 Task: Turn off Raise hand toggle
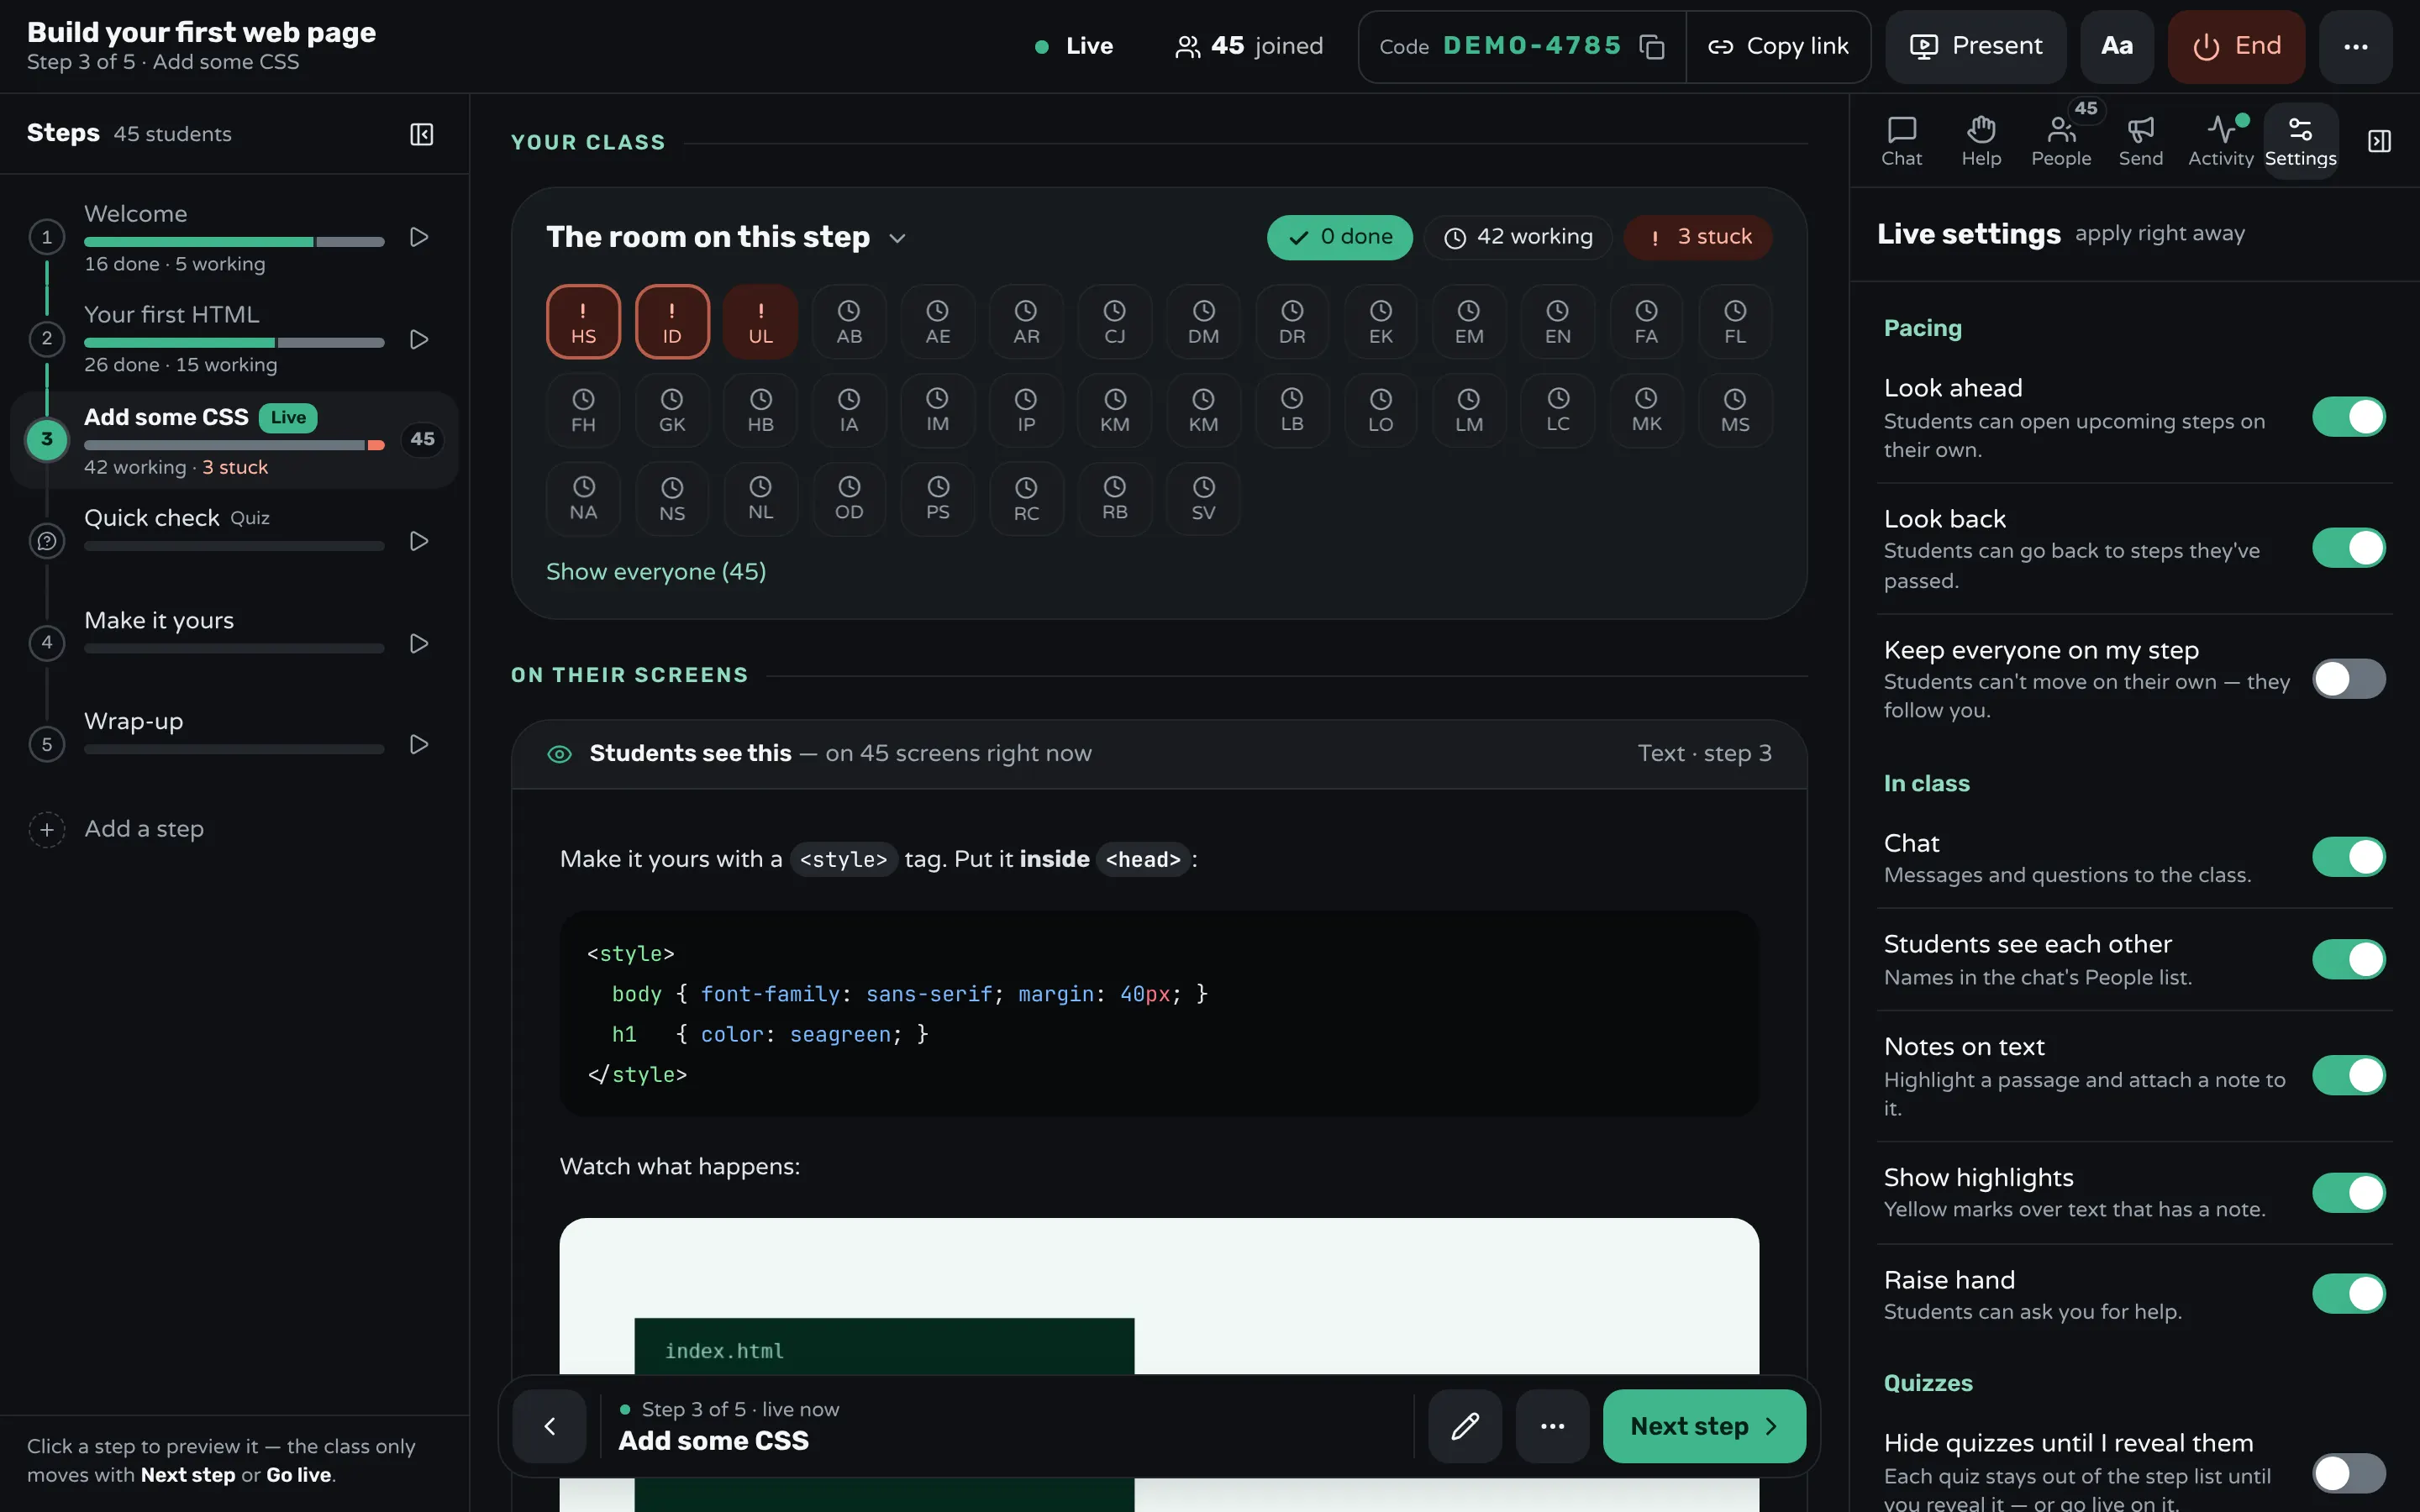coord(2348,1294)
